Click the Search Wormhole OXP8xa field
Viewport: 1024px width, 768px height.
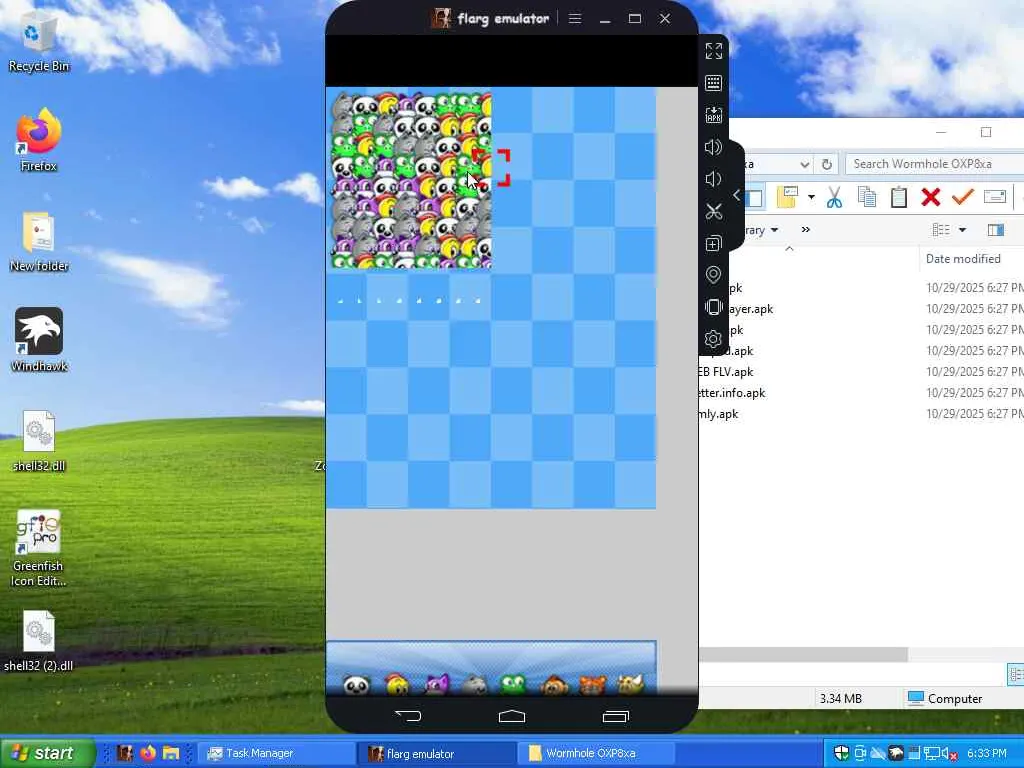click(x=935, y=164)
